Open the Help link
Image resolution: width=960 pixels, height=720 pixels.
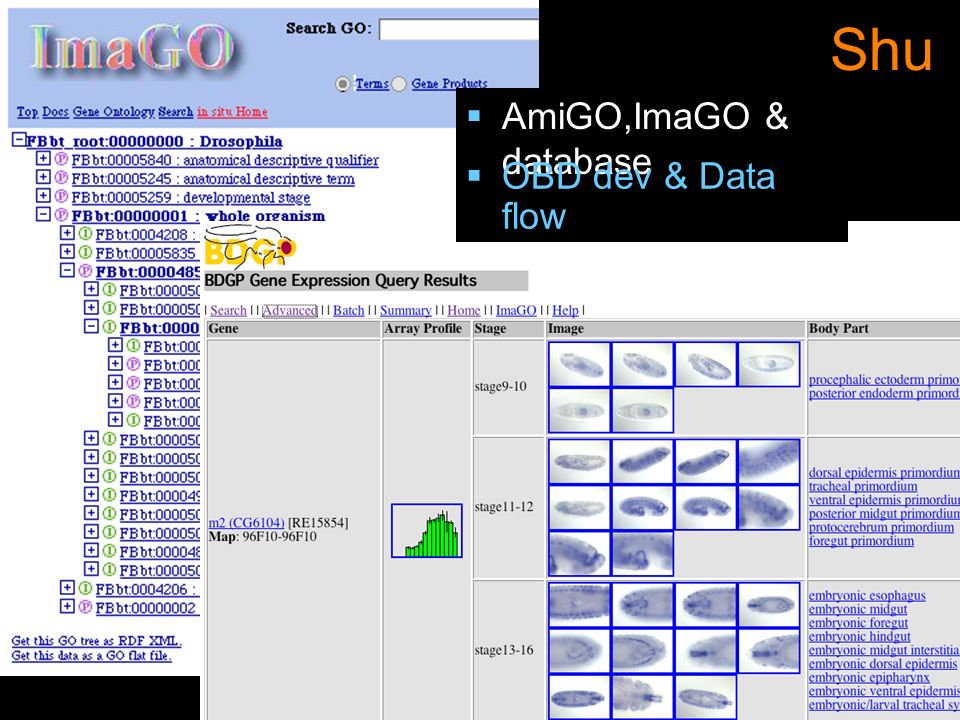pyautogui.click(x=565, y=310)
